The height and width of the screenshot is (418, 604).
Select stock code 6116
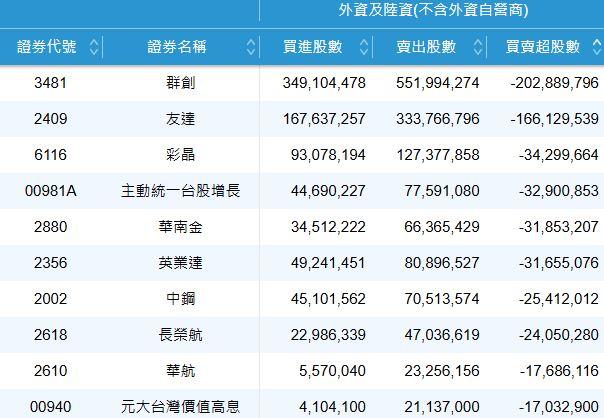click(50, 155)
